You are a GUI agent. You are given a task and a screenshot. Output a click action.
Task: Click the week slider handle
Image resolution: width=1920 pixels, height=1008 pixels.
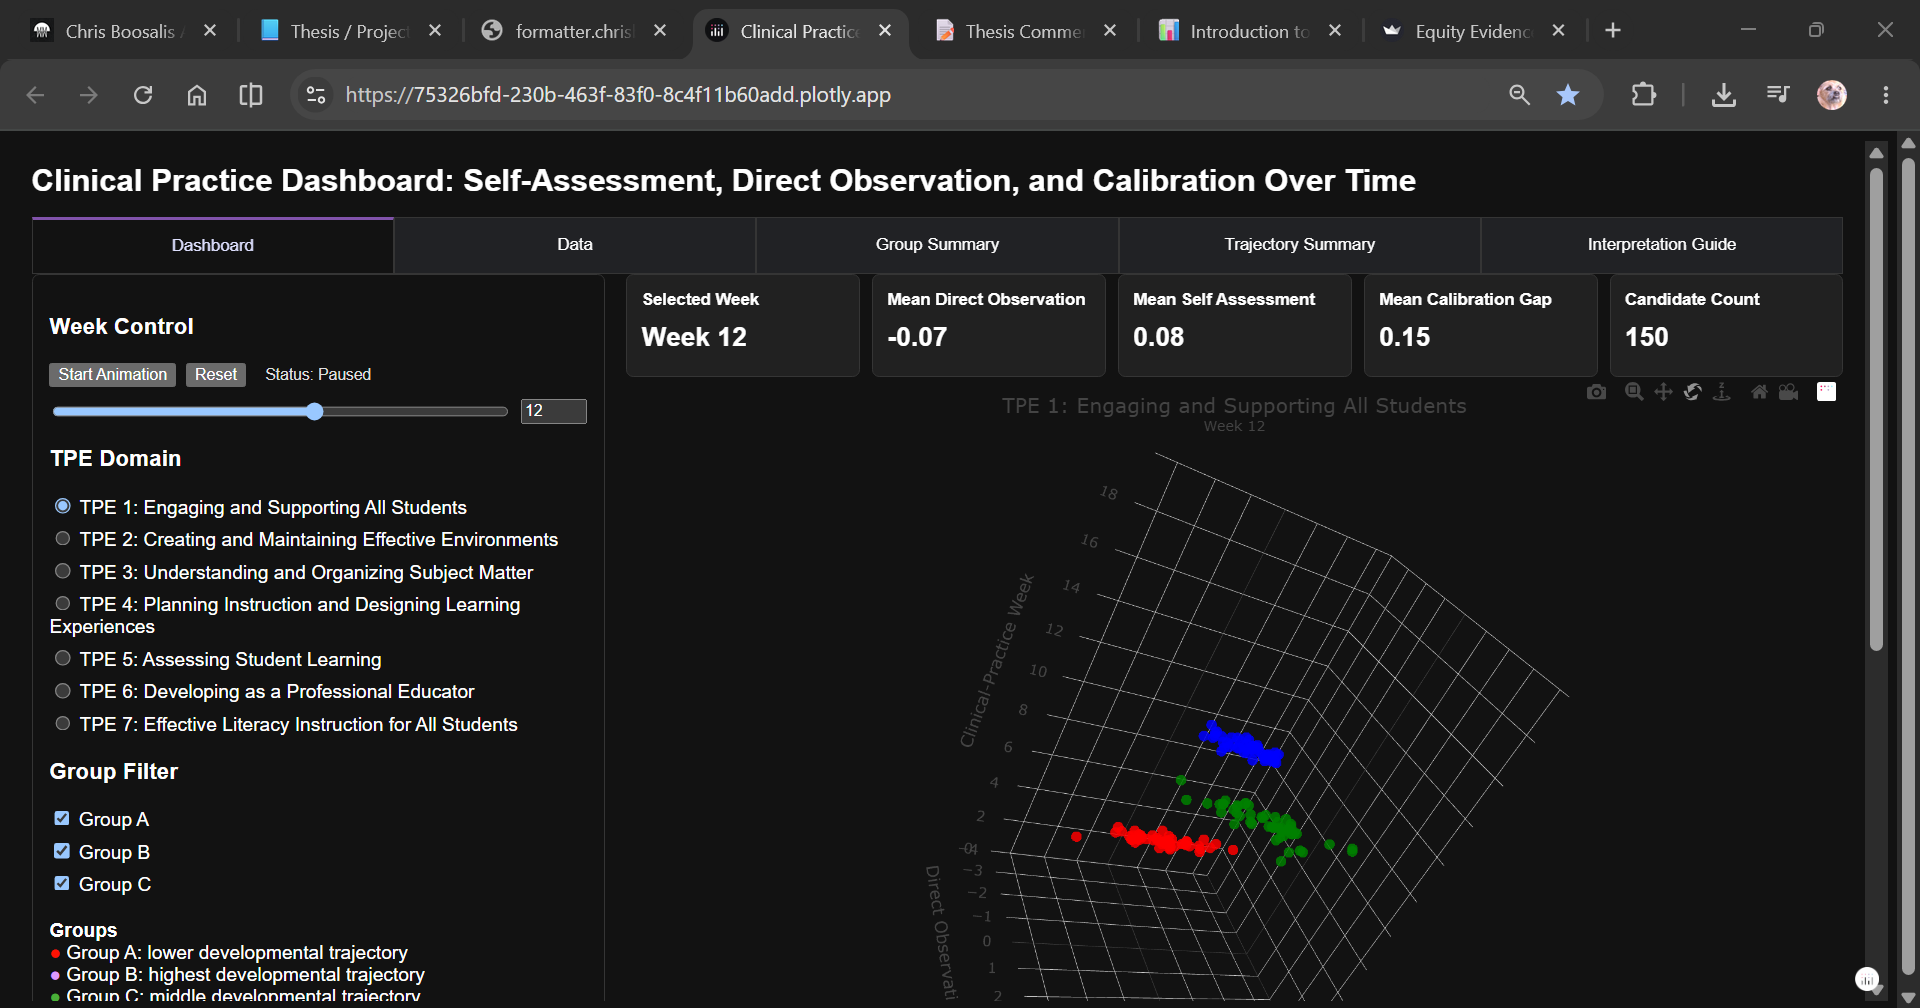pyautogui.click(x=315, y=411)
